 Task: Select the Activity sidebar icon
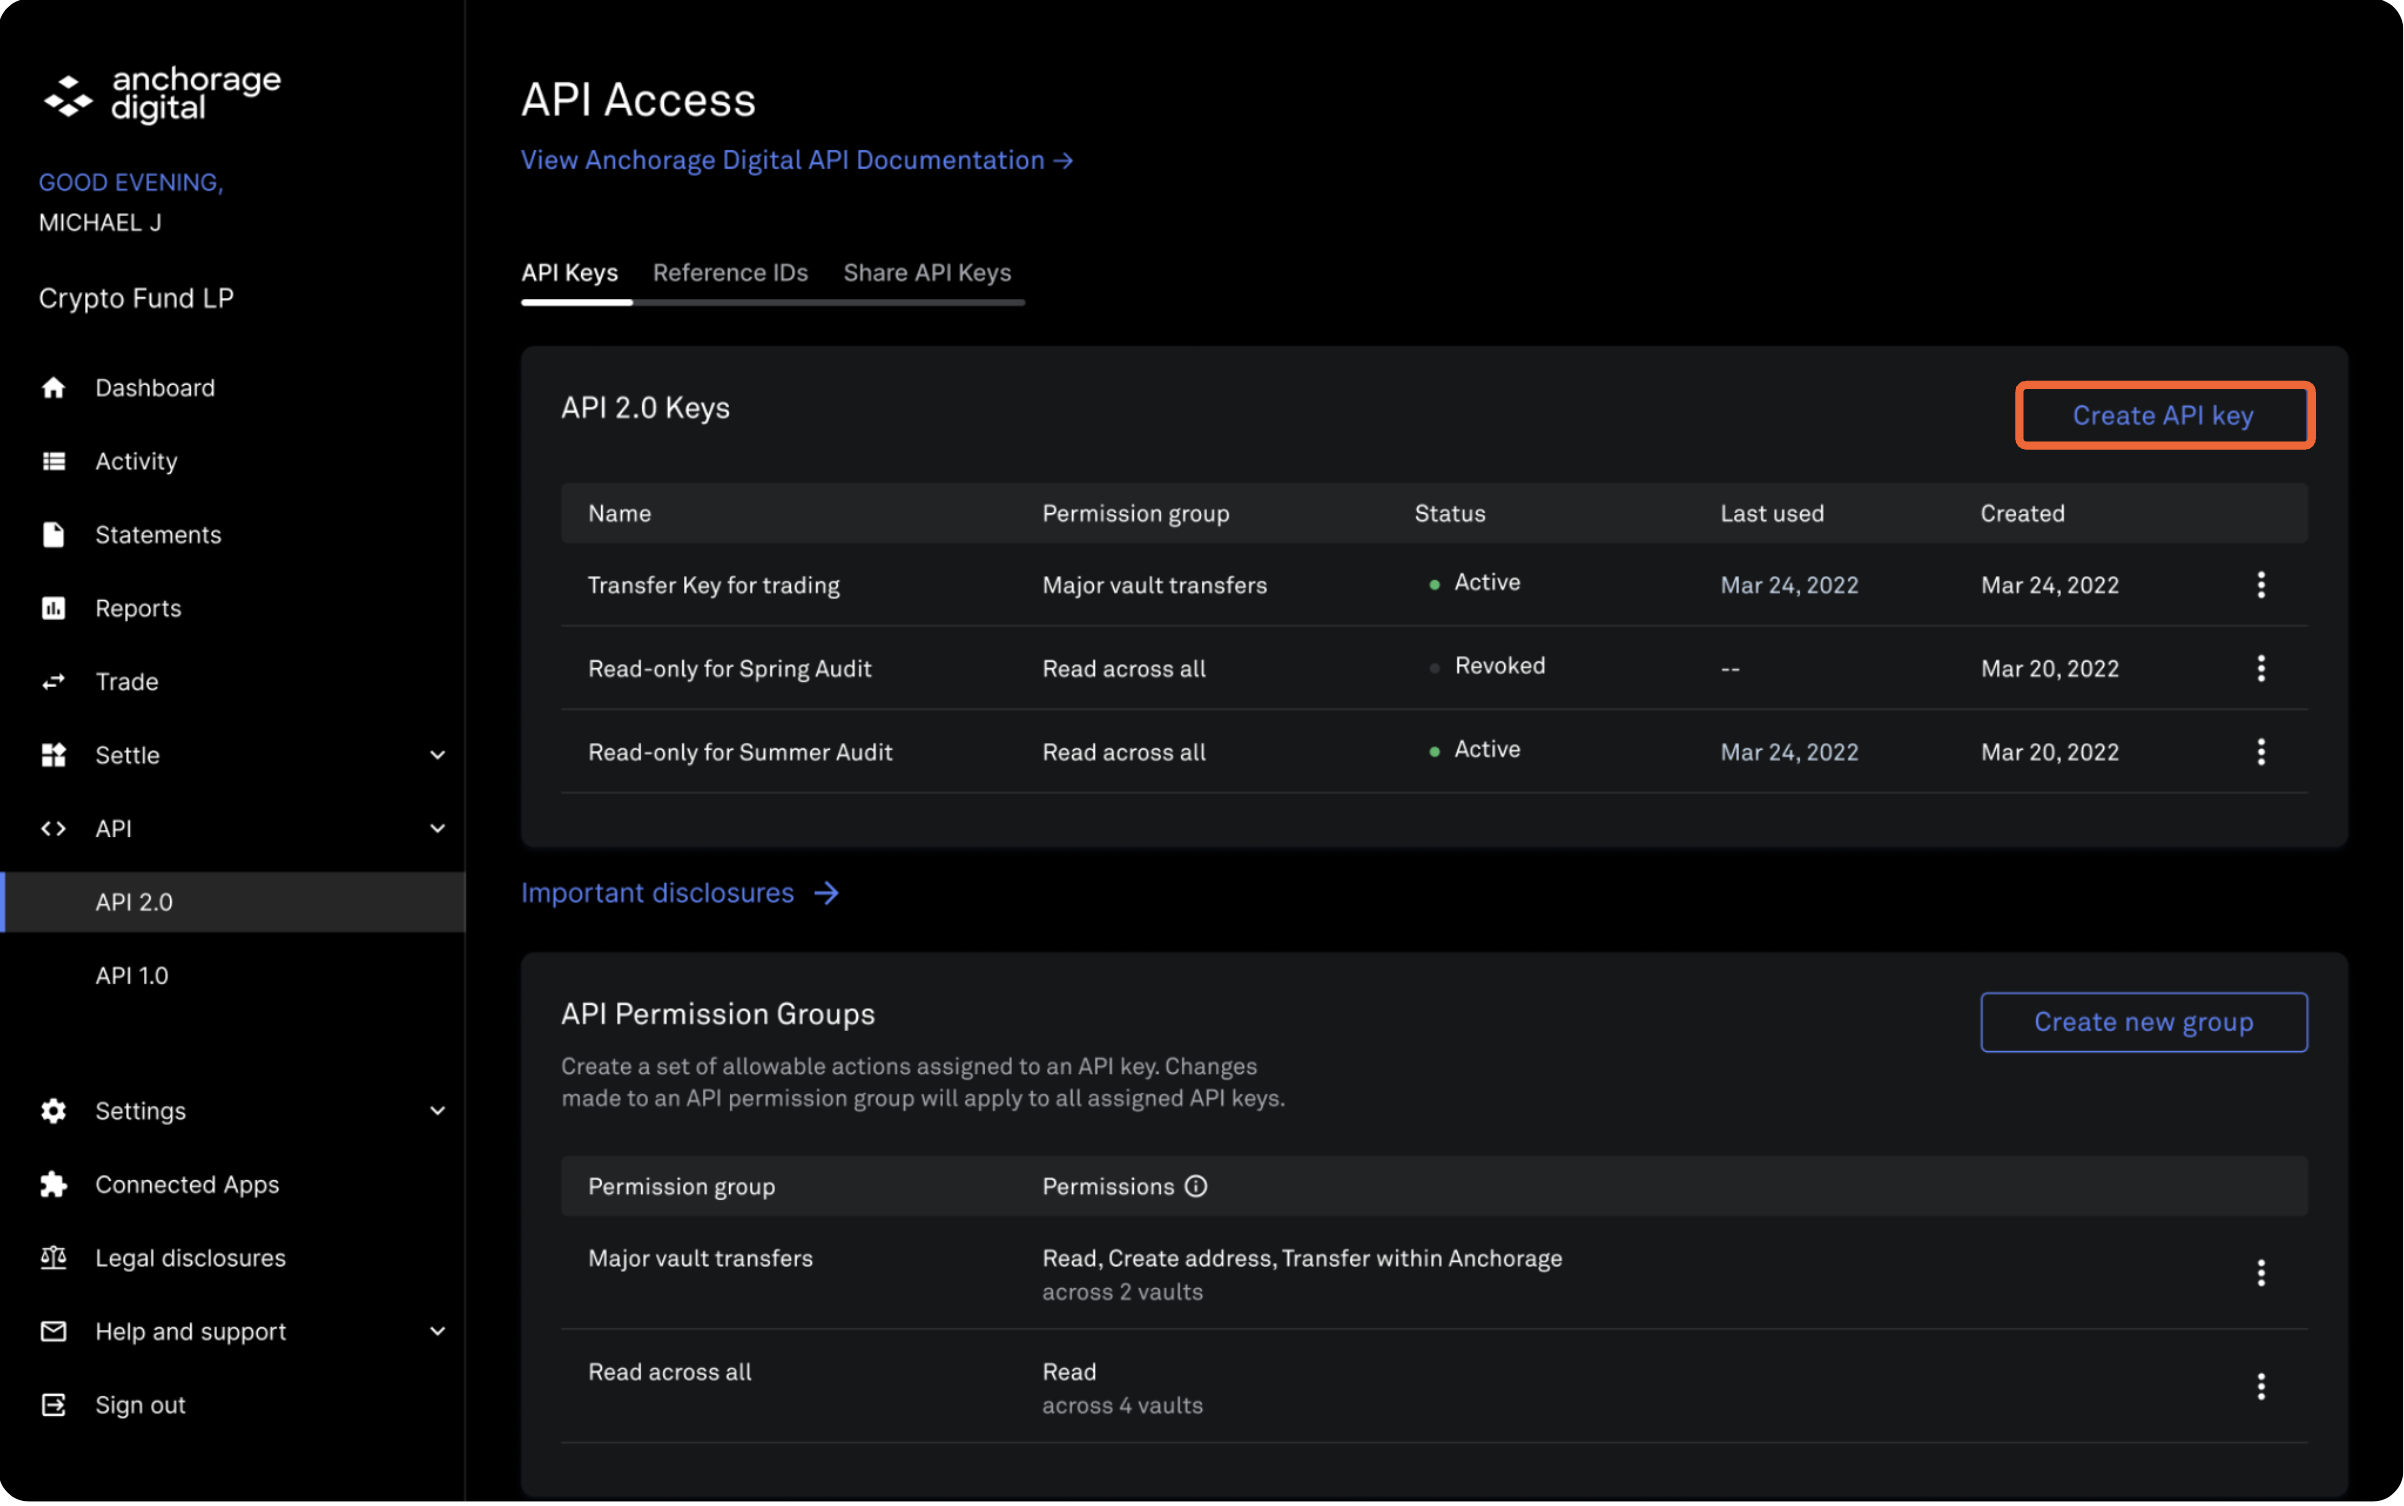tap(53, 460)
